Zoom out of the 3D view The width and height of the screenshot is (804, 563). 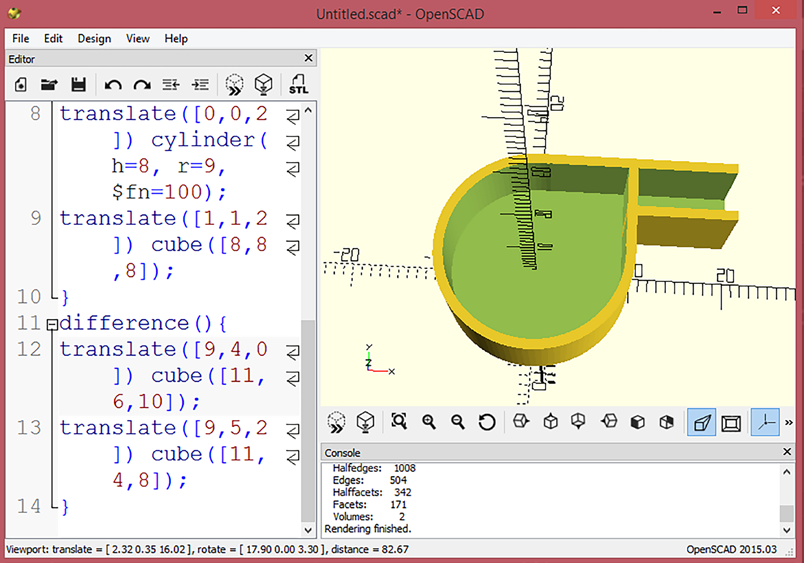[x=457, y=422]
